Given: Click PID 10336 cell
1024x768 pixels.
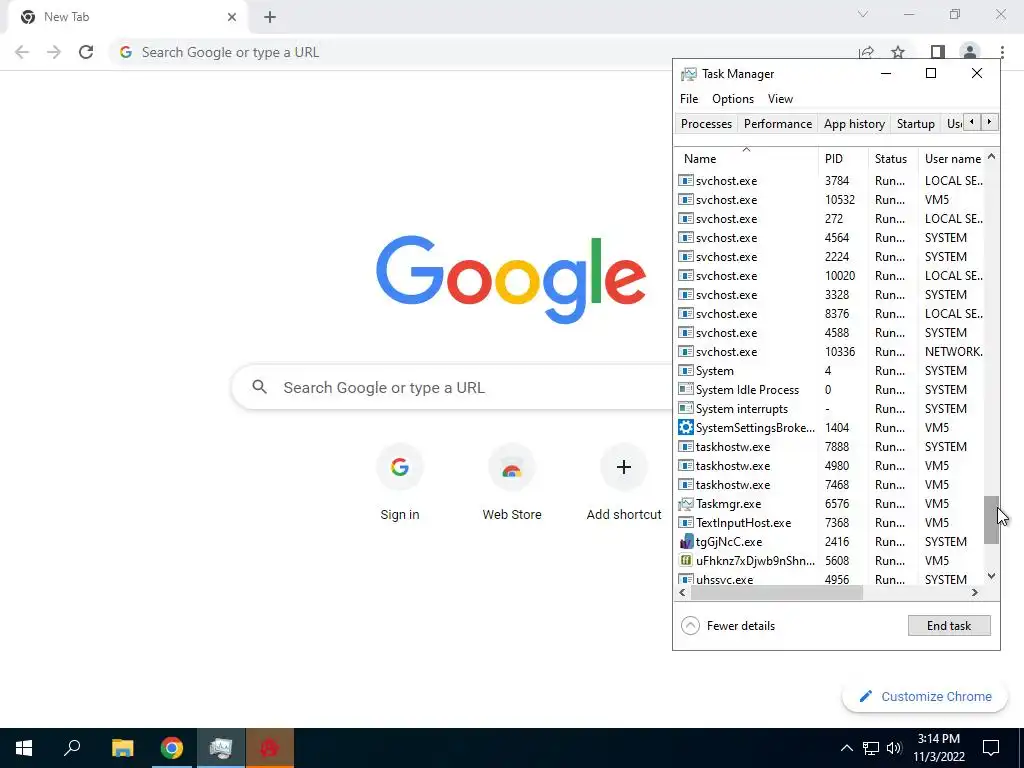Looking at the screenshot, I should [840, 352].
